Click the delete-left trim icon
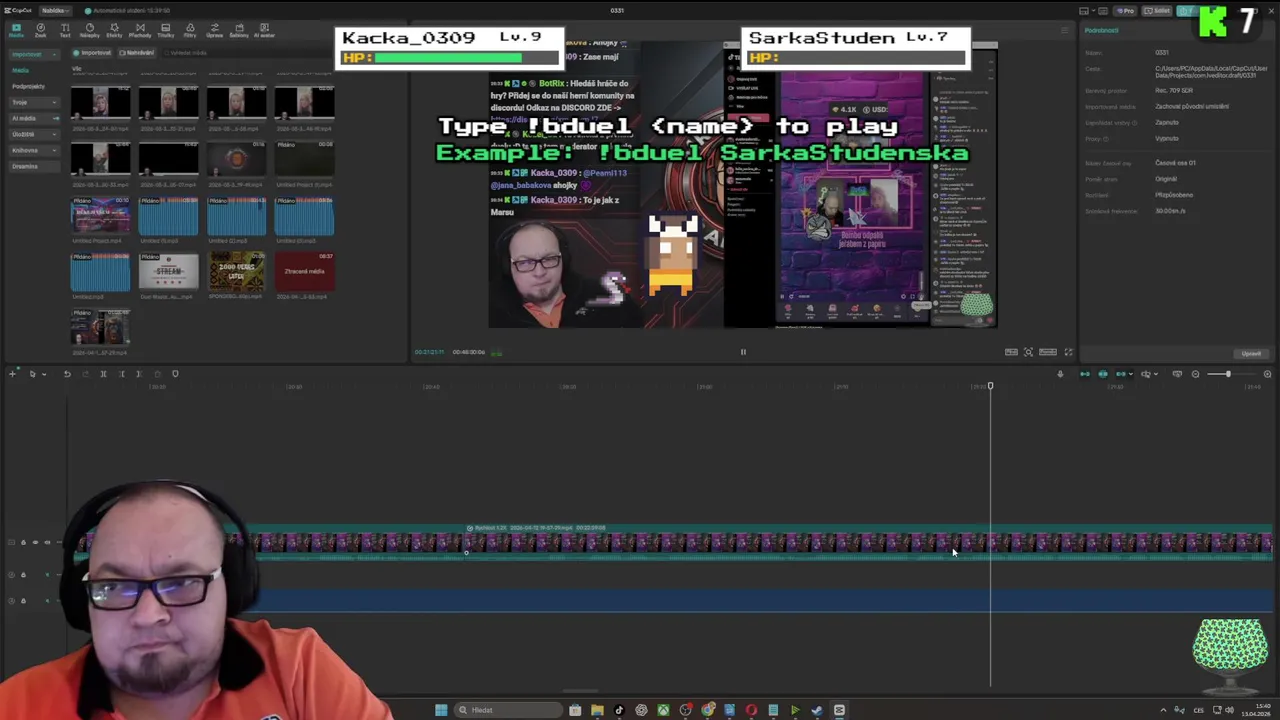Image resolution: width=1280 pixels, height=720 pixels. point(121,374)
